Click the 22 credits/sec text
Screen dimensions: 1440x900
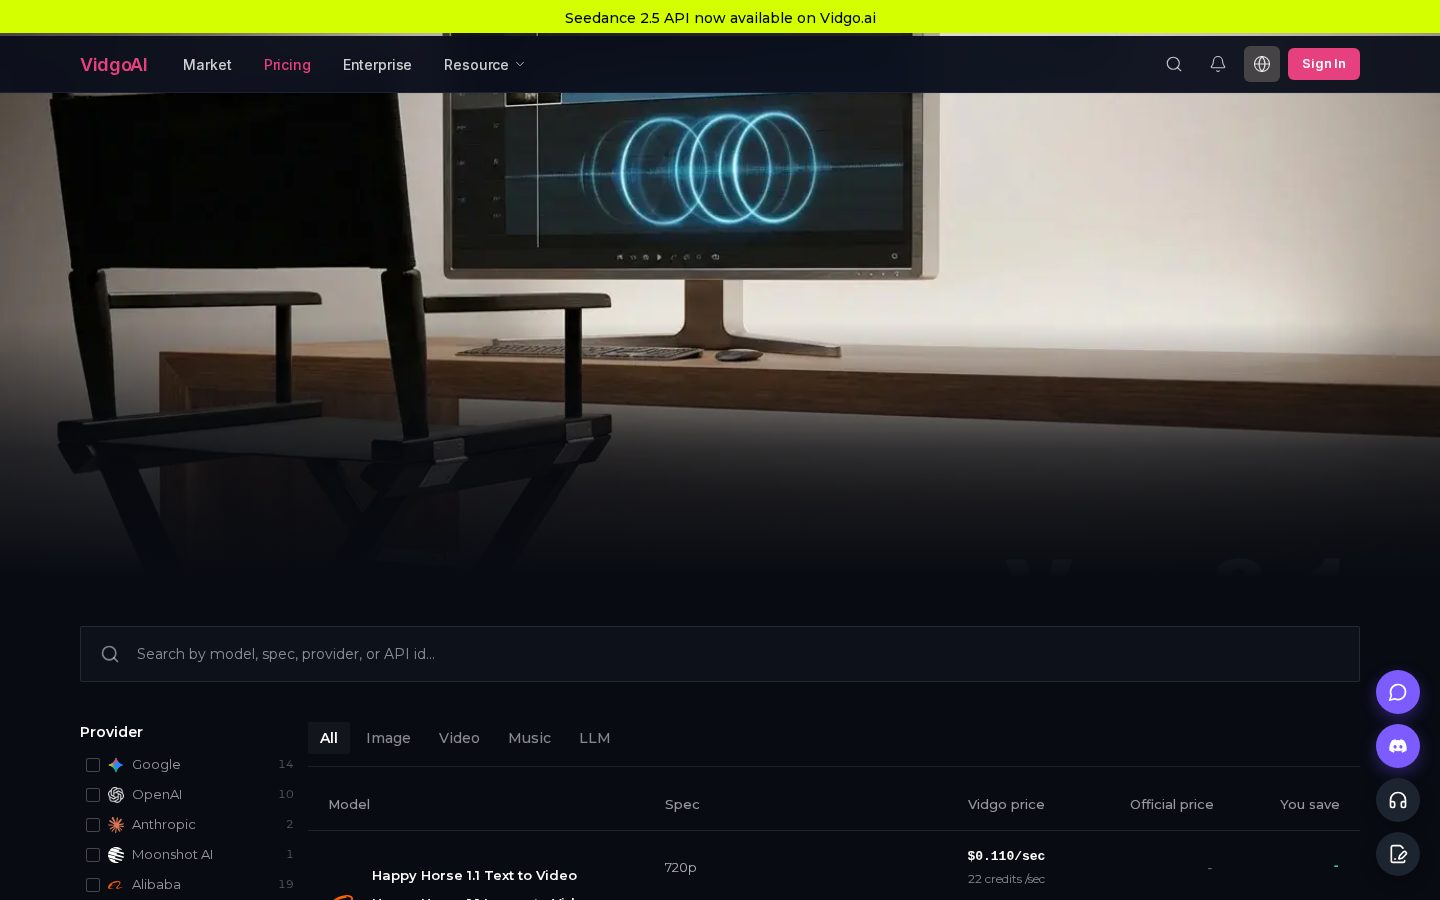pyautogui.click(x=1006, y=879)
